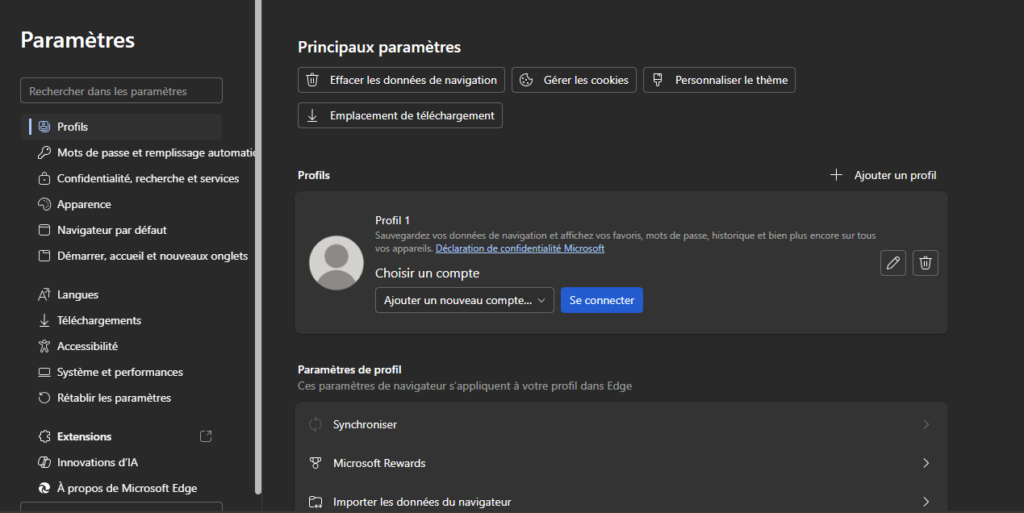
Task: Open Déclaration de confidentialité Microsoft link
Action: coord(520,249)
